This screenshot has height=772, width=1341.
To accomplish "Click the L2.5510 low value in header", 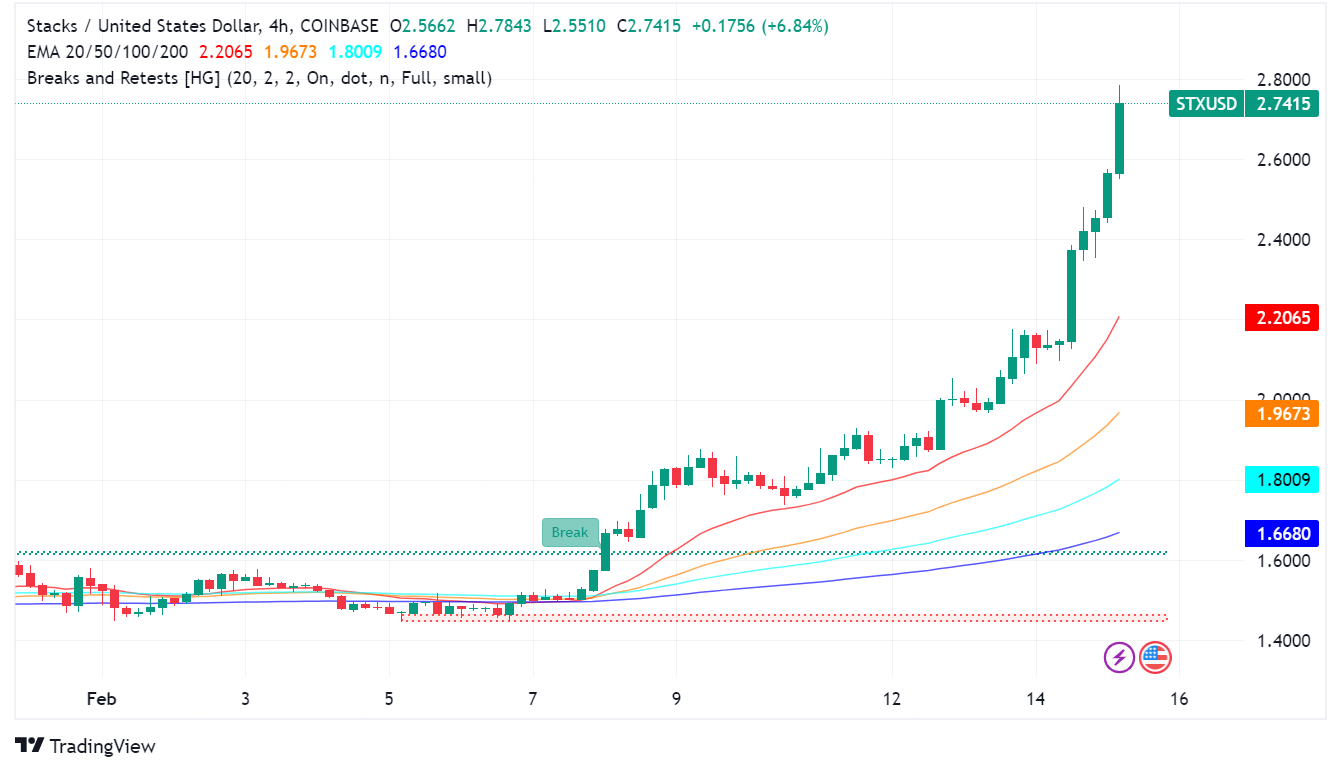I will tap(575, 26).
